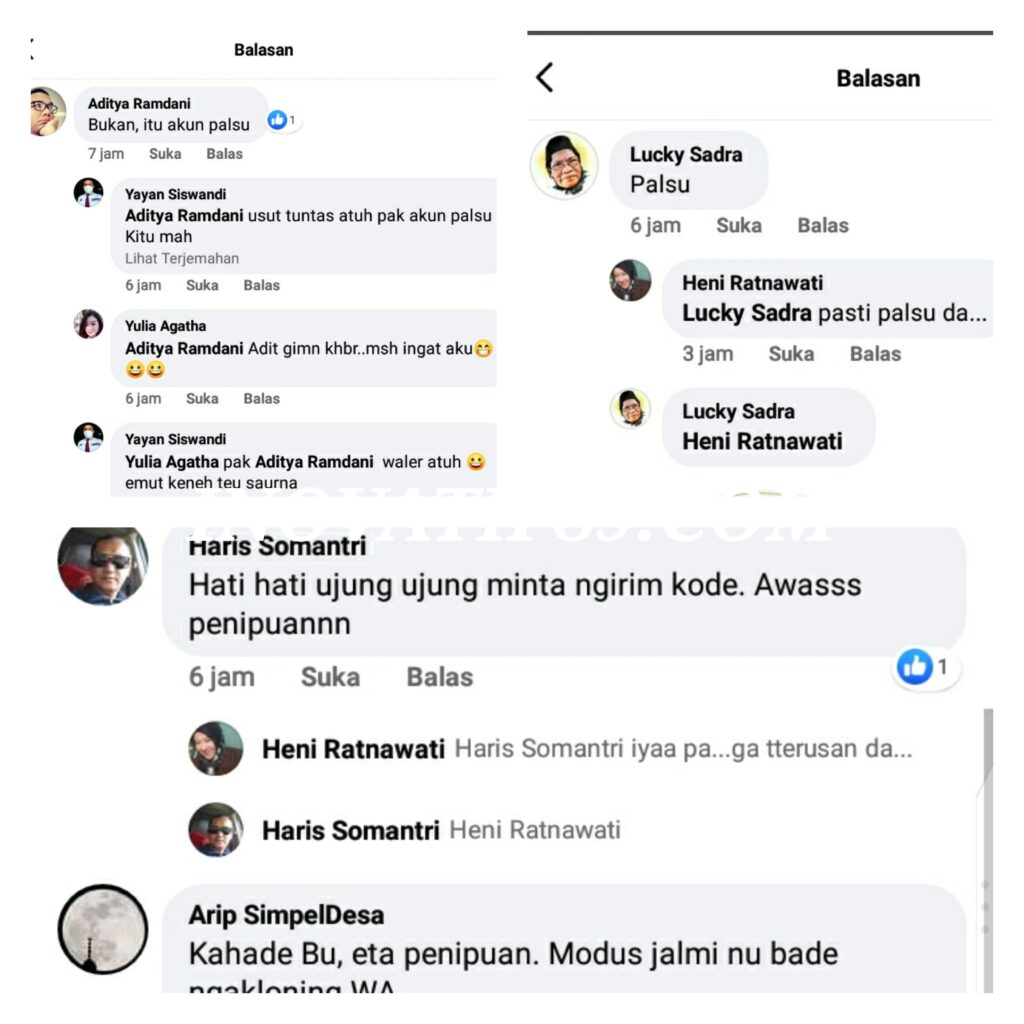Image resolution: width=1024 pixels, height=1024 pixels.
Task: Open Aditya Ramdani's profile avatar
Action: (x=48, y=111)
